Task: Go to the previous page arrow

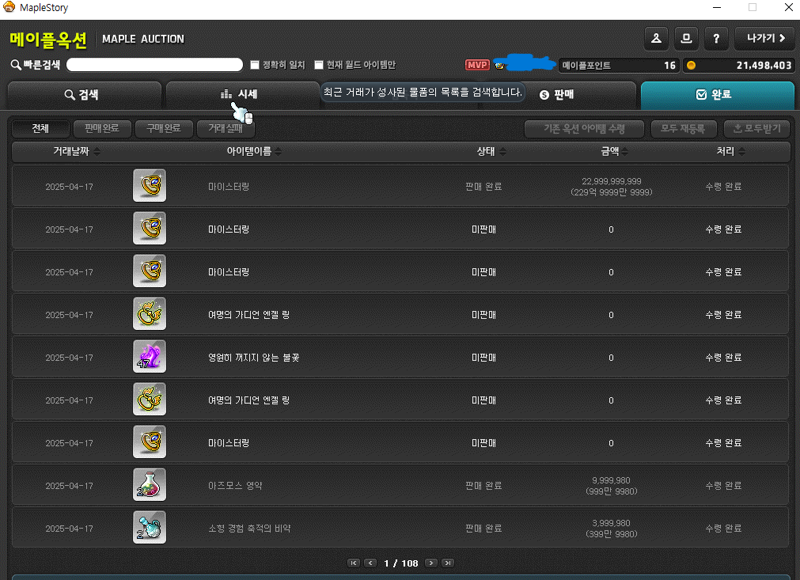Action: [x=371, y=563]
